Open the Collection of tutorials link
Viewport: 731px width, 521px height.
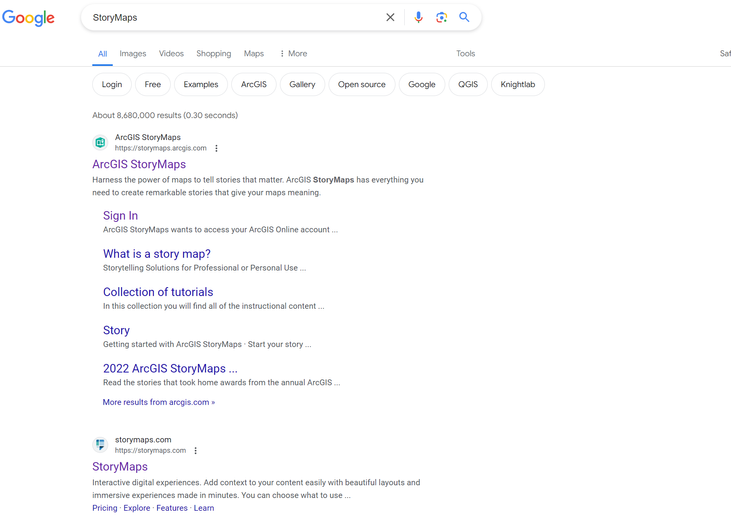pos(158,292)
